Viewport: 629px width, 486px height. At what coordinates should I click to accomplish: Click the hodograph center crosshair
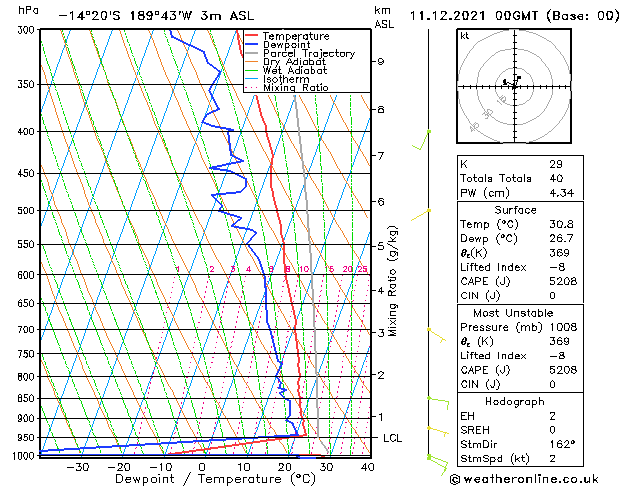pyautogui.click(x=514, y=87)
